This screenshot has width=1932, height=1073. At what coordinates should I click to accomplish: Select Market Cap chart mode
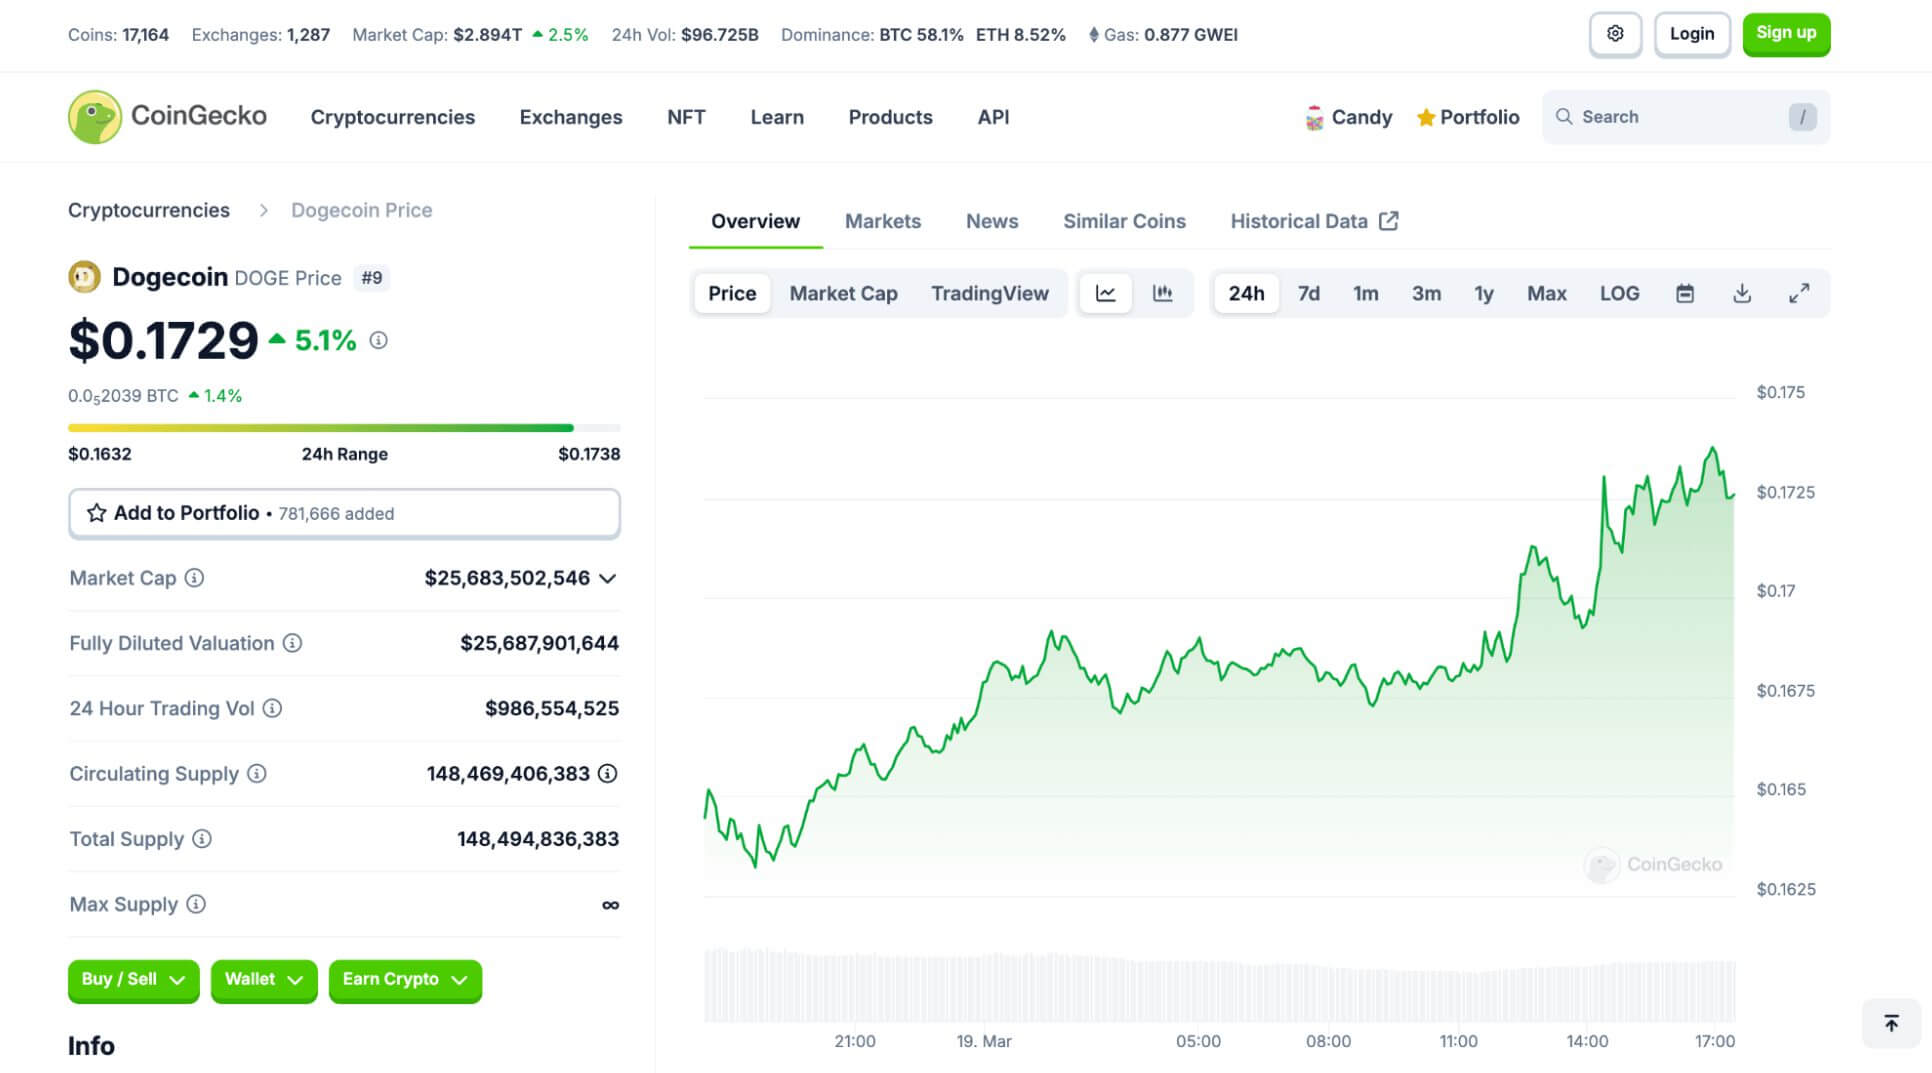(x=843, y=293)
